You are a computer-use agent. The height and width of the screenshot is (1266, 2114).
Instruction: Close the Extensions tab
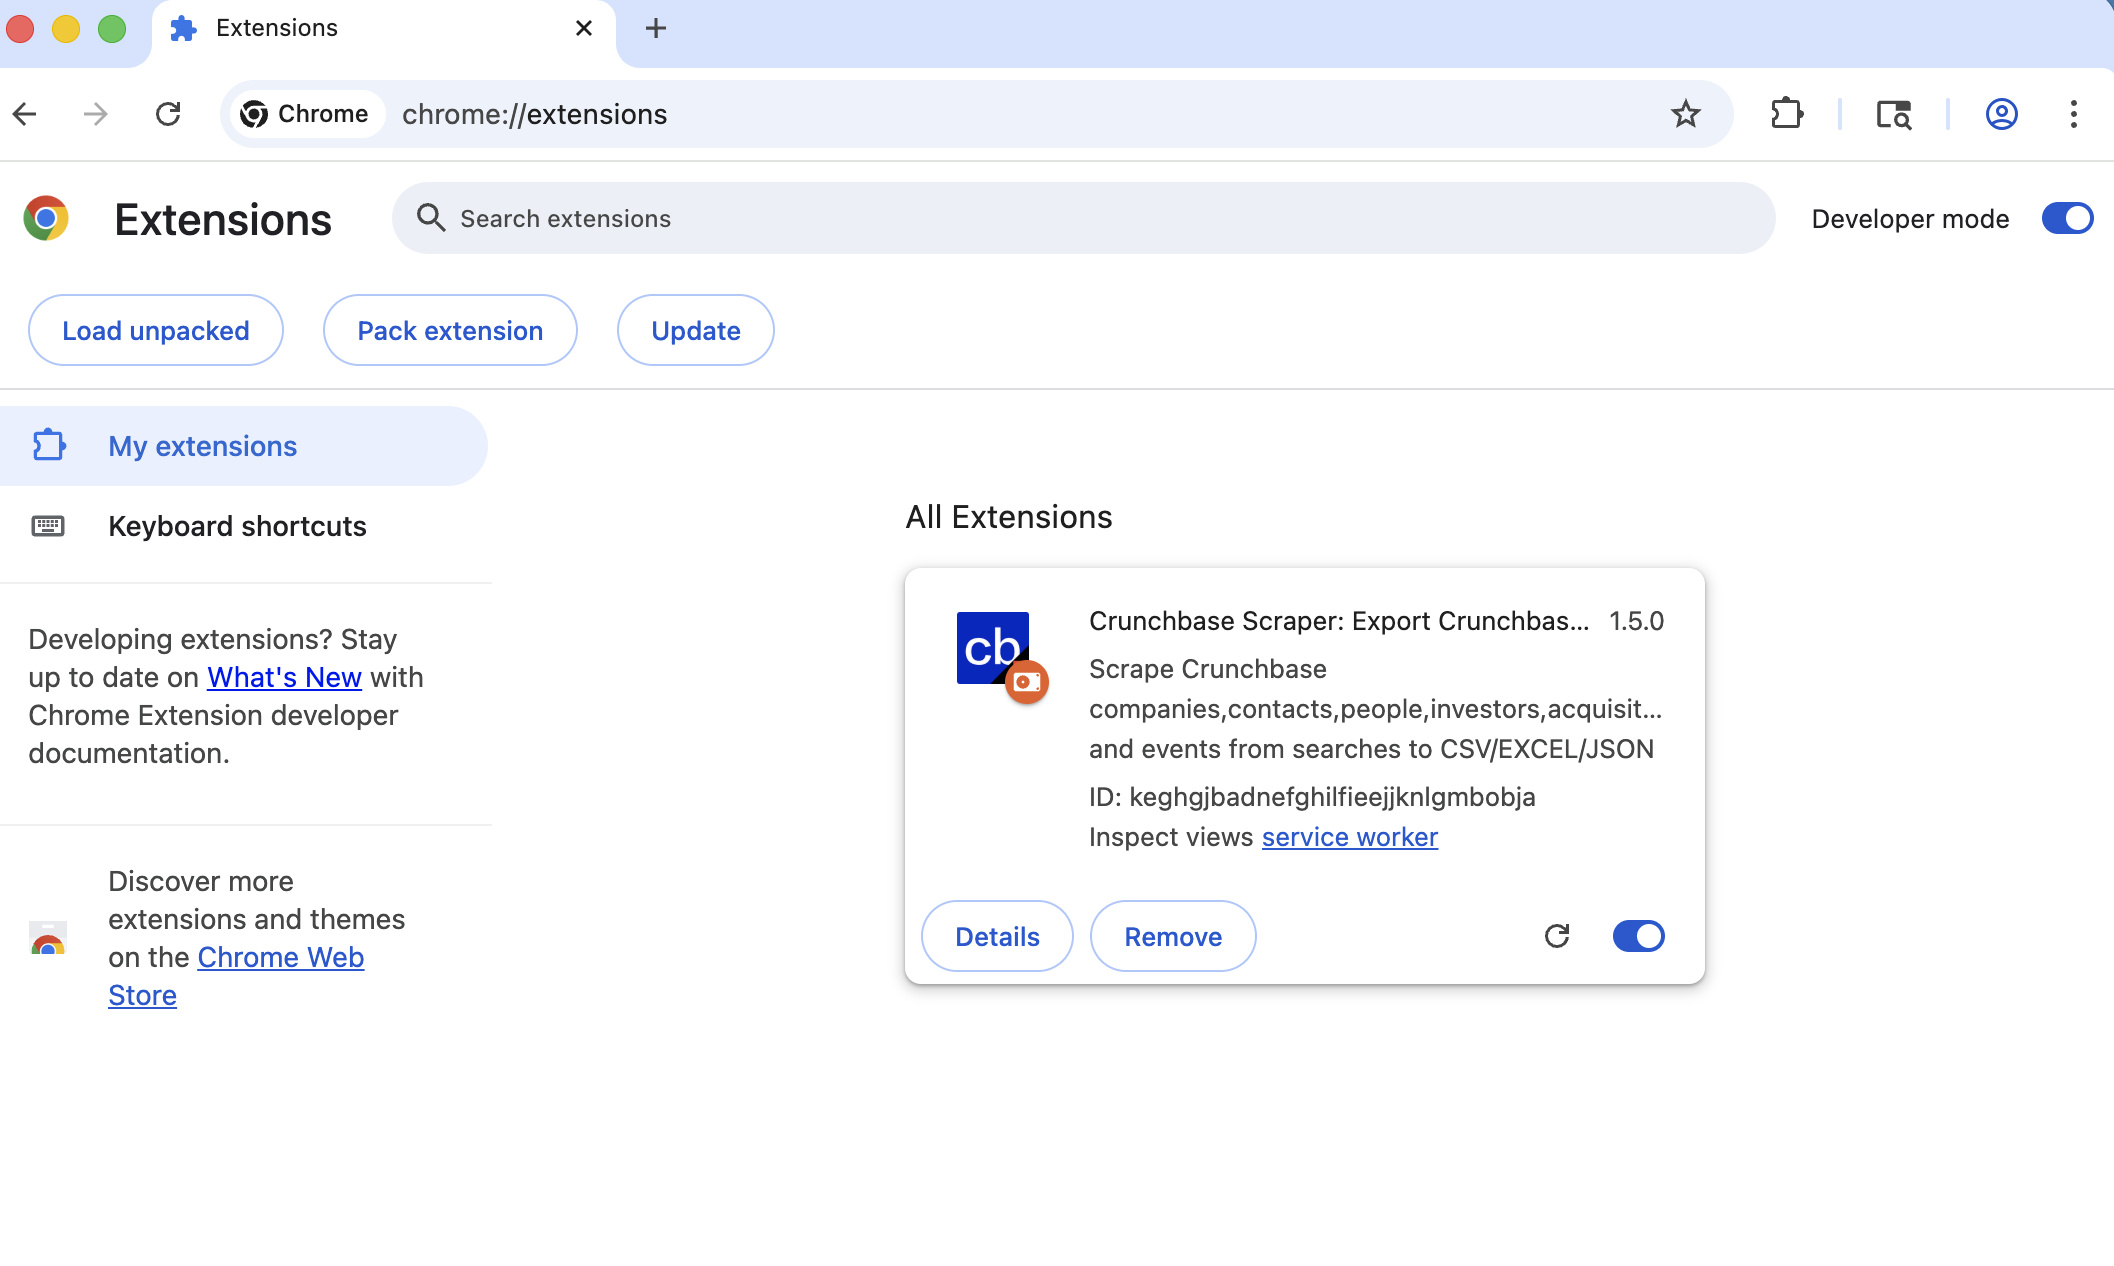584,28
